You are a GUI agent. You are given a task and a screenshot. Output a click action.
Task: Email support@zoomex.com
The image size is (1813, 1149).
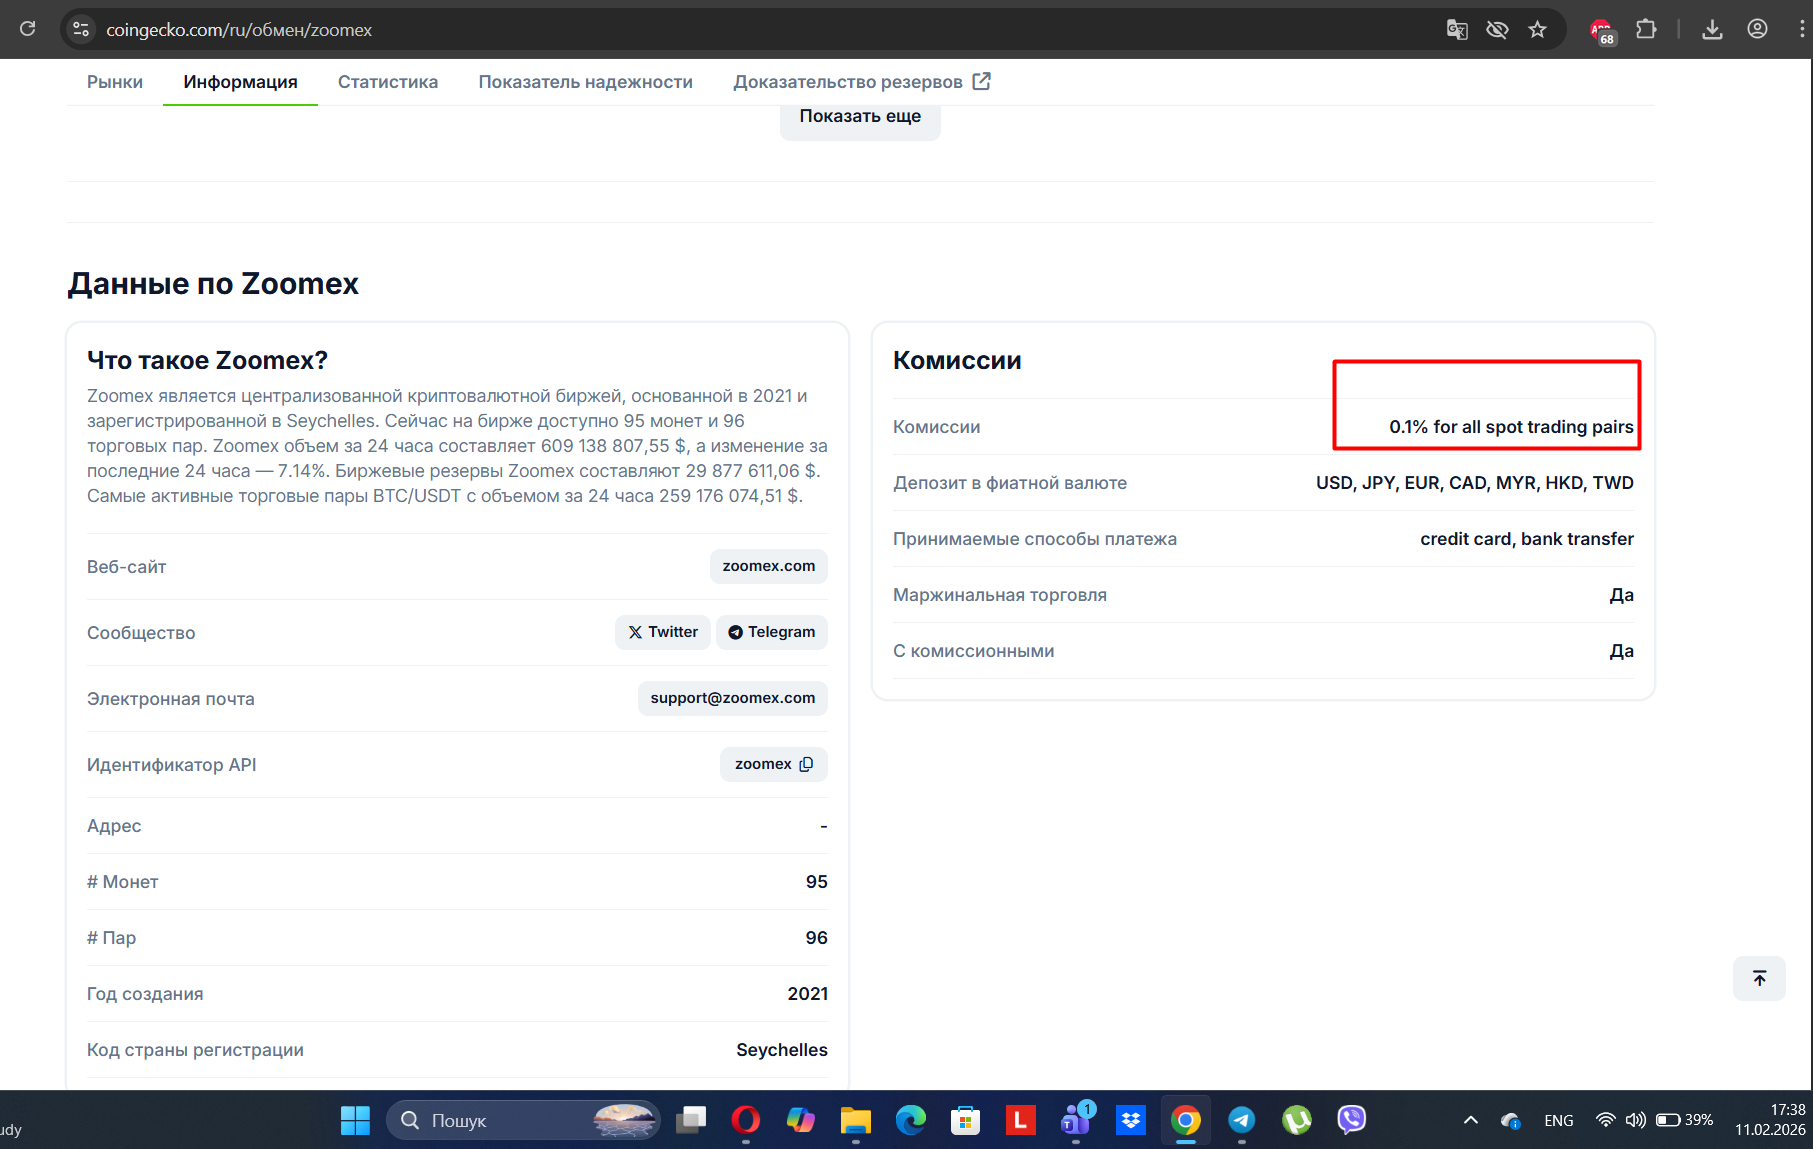point(733,698)
